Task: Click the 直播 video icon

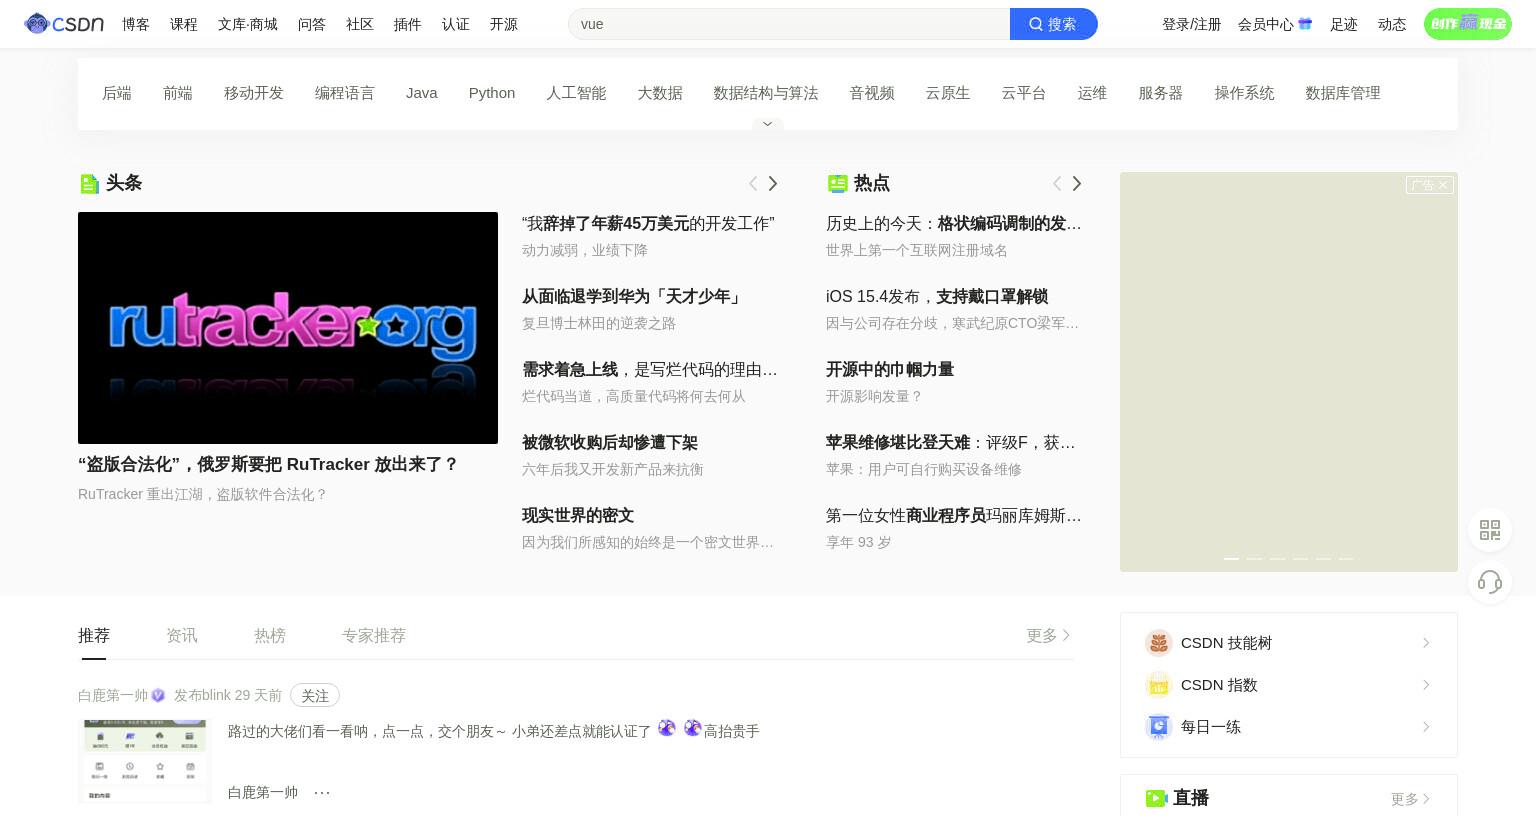Action: (1156, 798)
